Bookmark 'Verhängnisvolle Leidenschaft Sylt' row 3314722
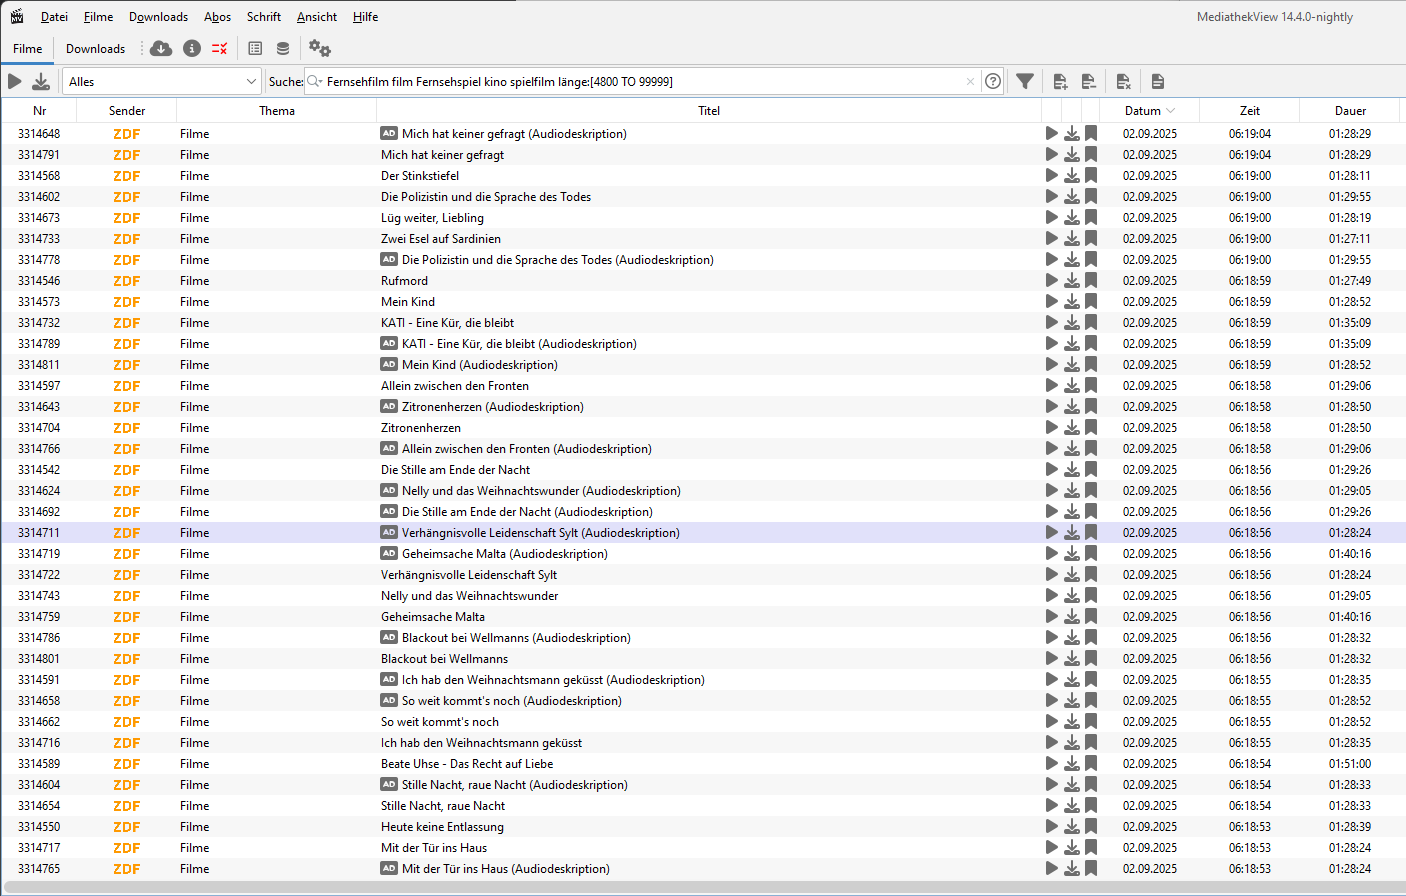The height and width of the screenshot is (896, 1406). pos(1091,574)
